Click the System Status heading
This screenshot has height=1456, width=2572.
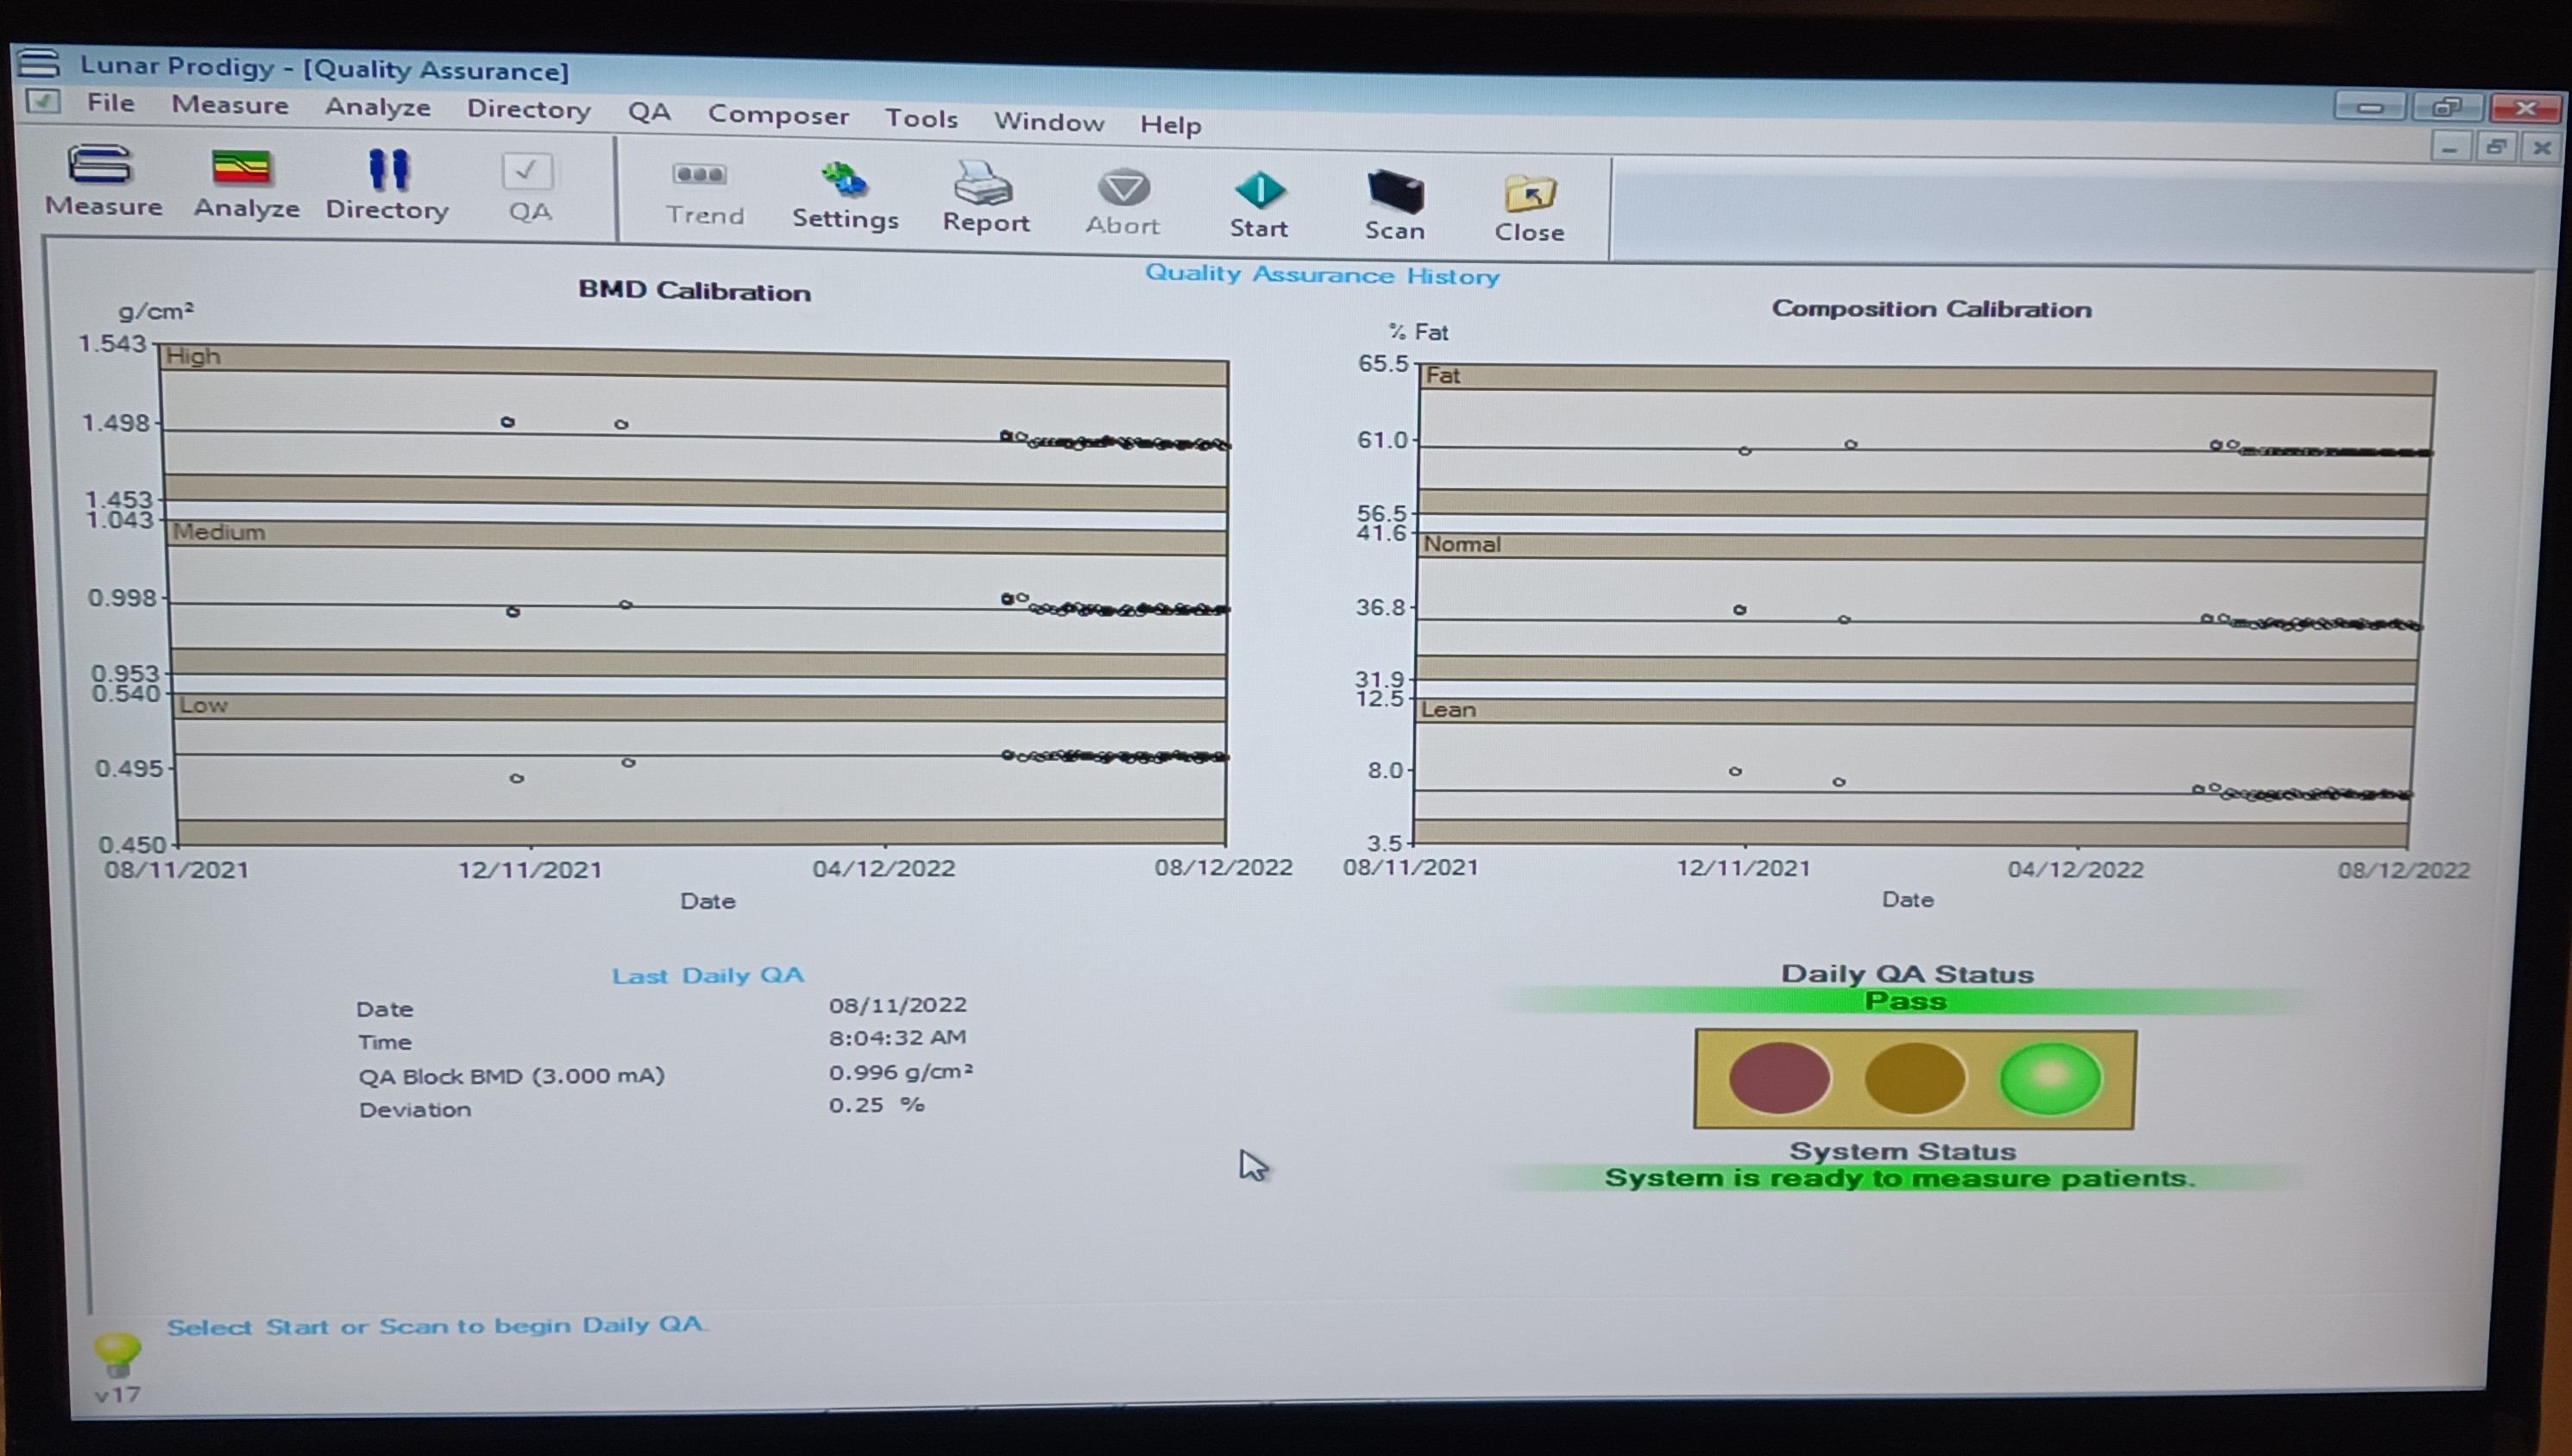click(x=1902, y=1151)
